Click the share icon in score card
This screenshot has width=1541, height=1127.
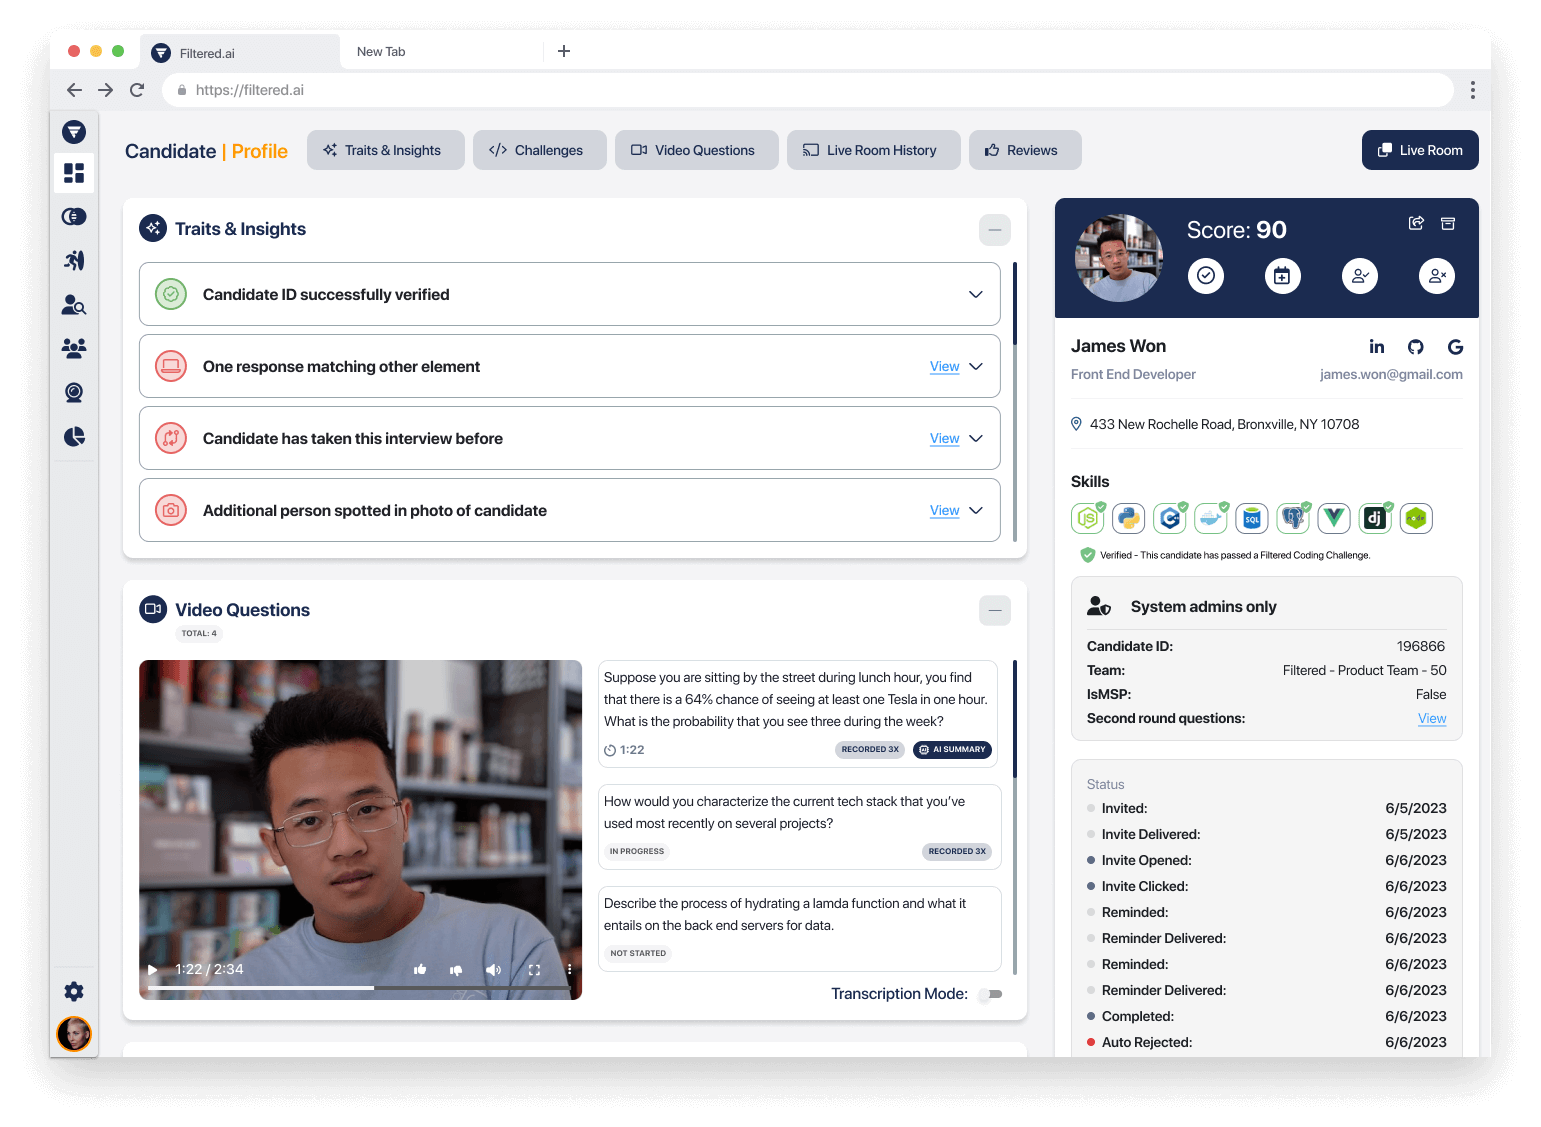click(1416, 223)
